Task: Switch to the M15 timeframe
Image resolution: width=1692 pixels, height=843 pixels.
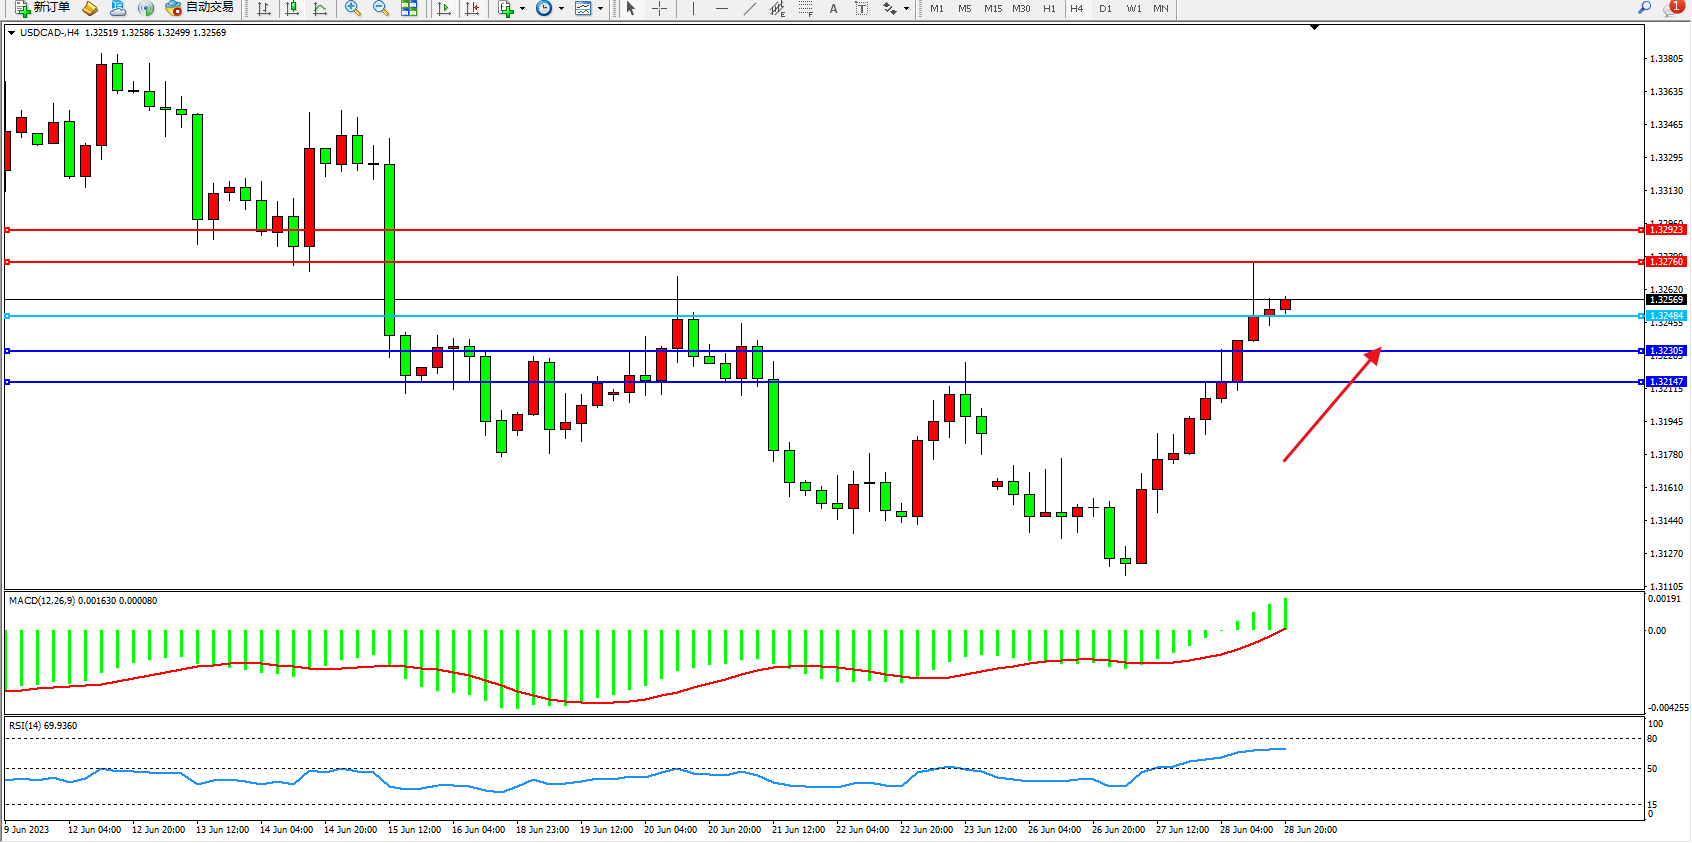Action: (992, 9)
